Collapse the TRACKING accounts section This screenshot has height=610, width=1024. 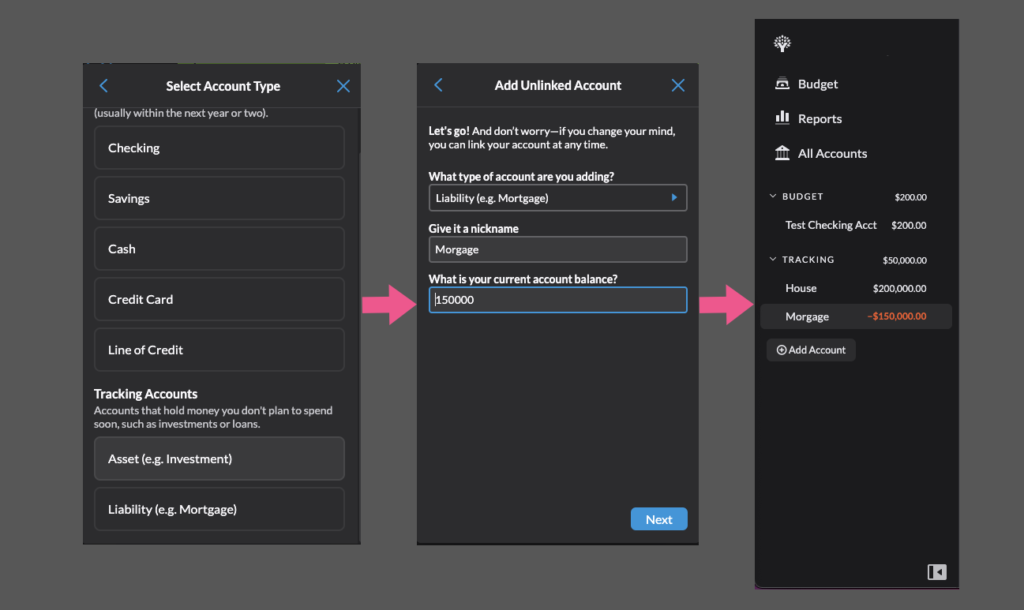click(772, 260)
